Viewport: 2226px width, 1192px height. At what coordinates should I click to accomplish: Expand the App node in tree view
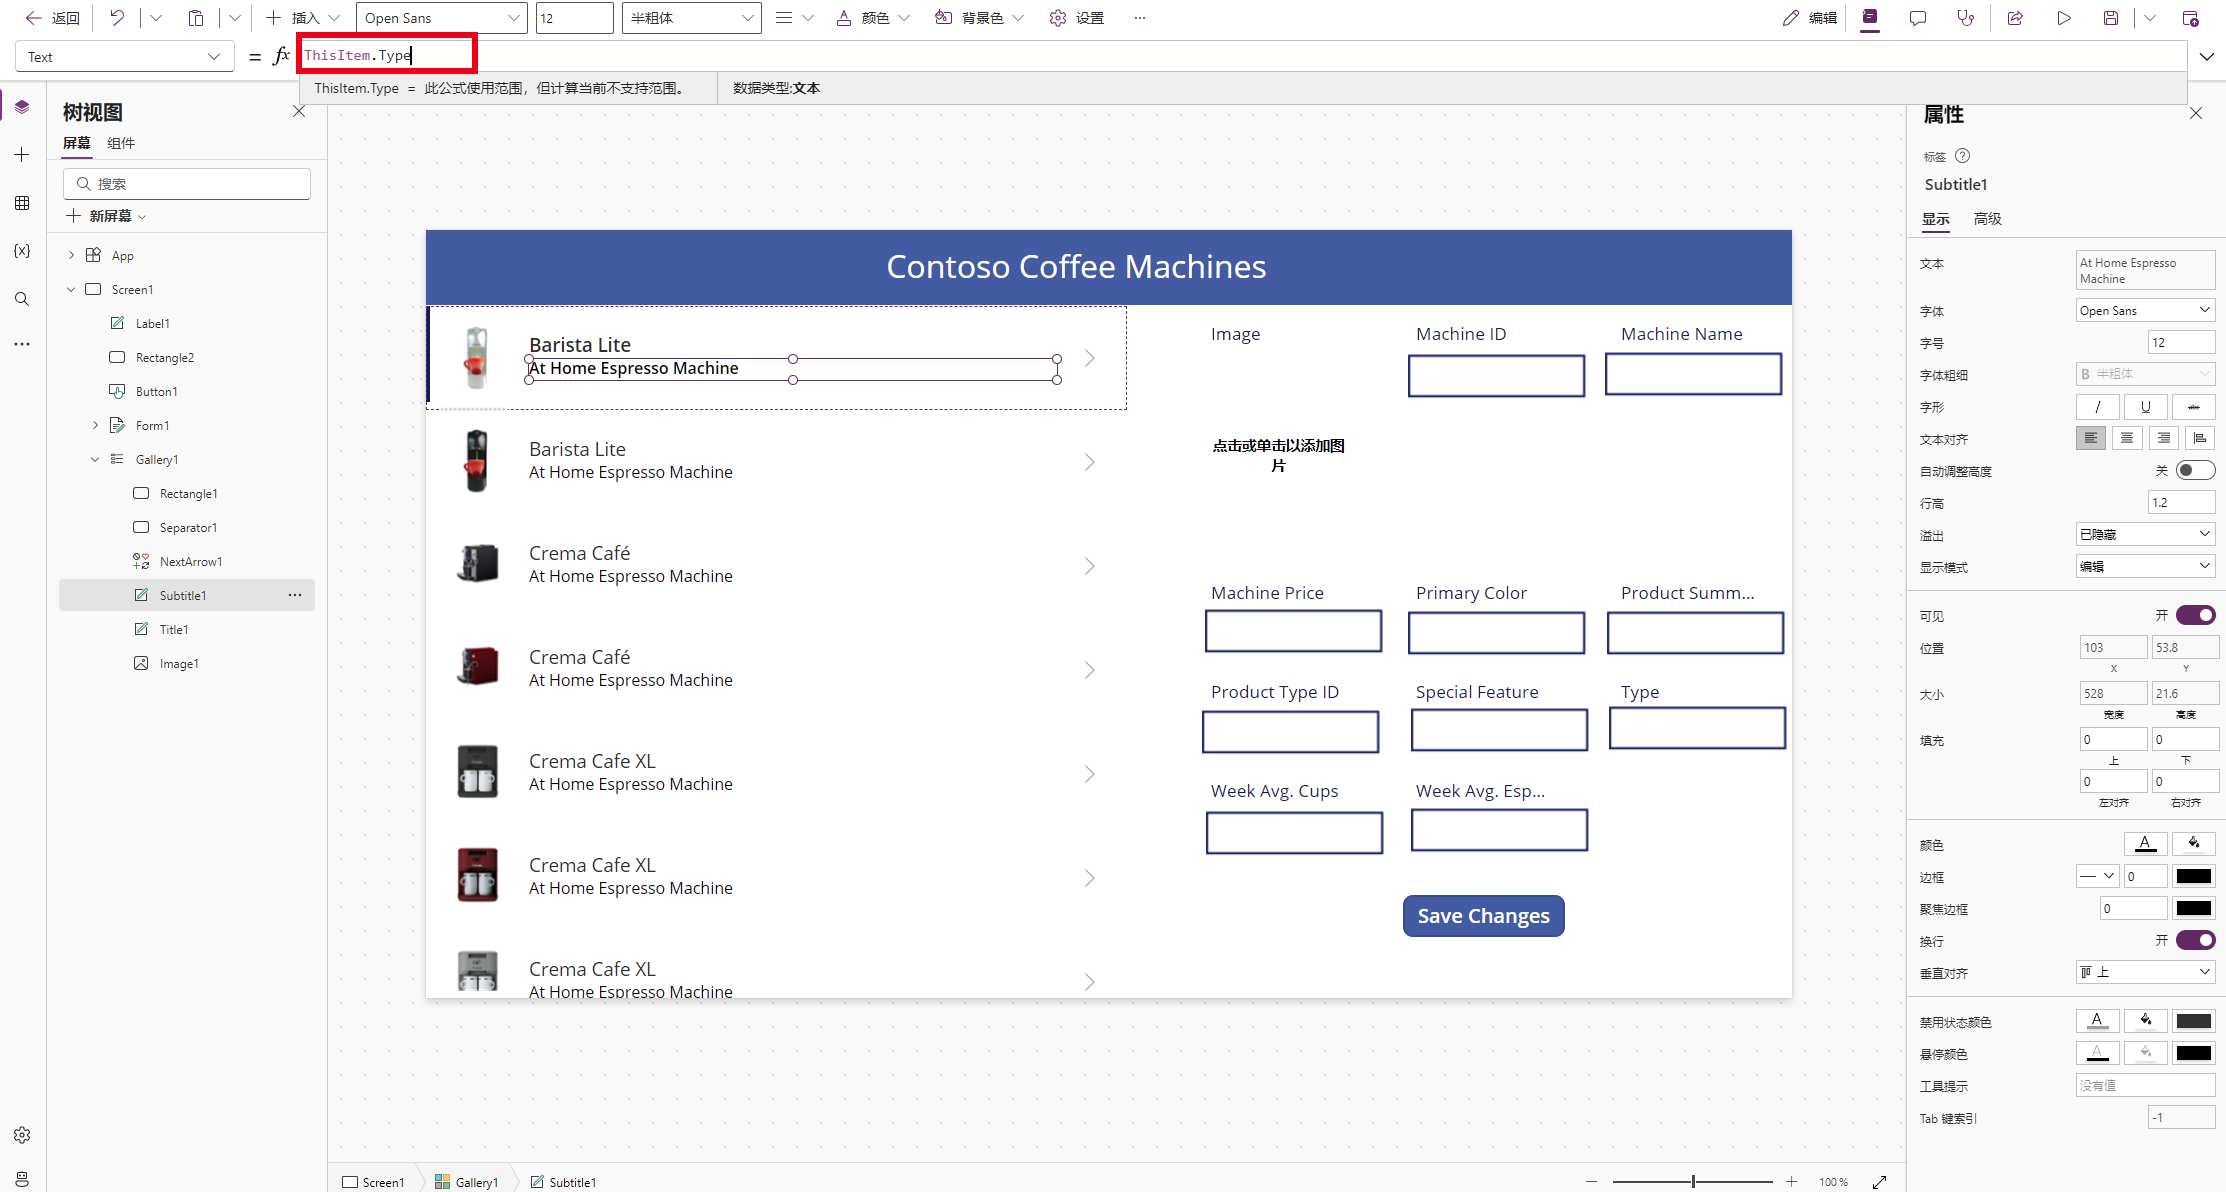coord(71,255)
